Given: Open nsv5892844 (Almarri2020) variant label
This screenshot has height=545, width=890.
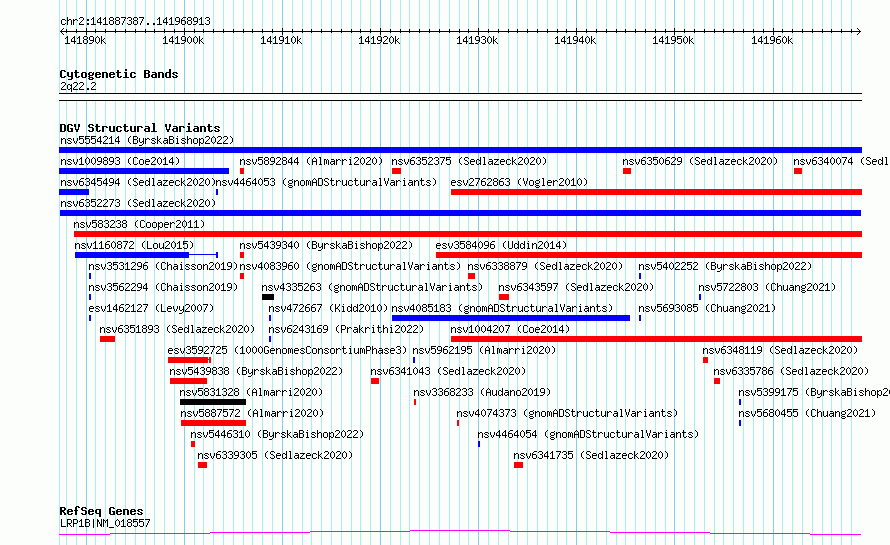Looking at the screenshot, I should tap(311, 161).
